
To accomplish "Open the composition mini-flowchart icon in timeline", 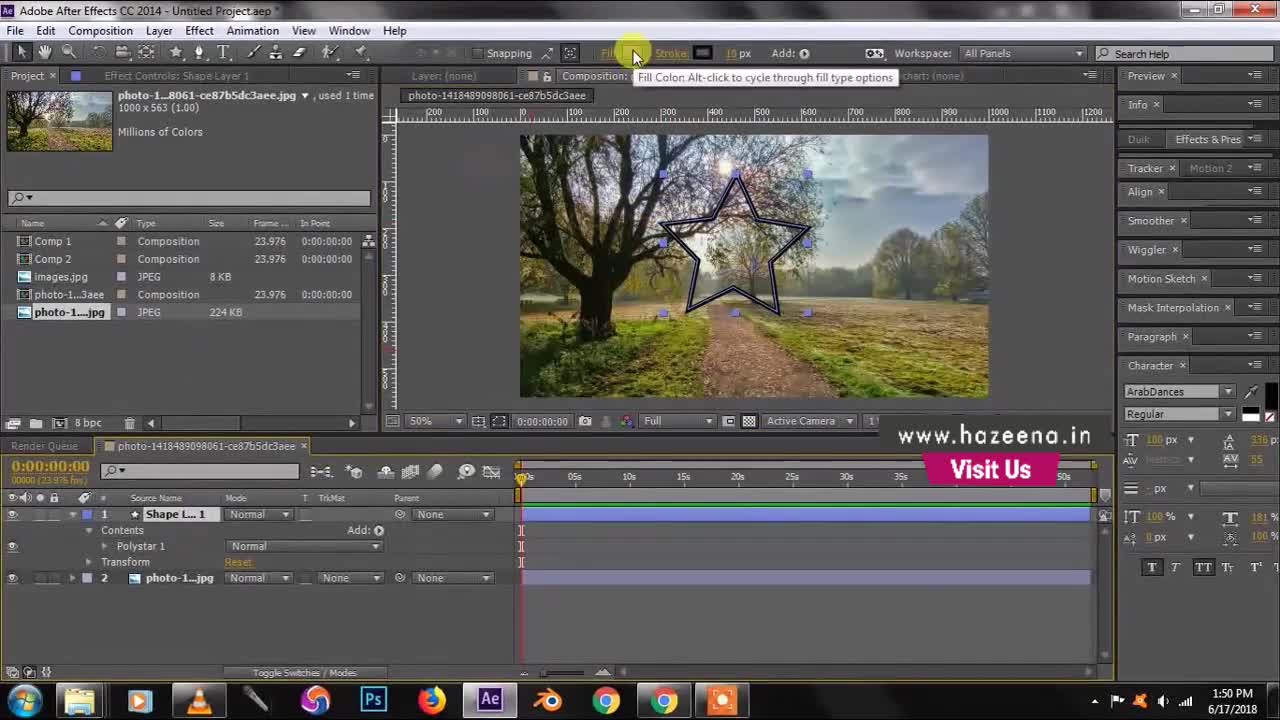I will (x=321, y=471).
